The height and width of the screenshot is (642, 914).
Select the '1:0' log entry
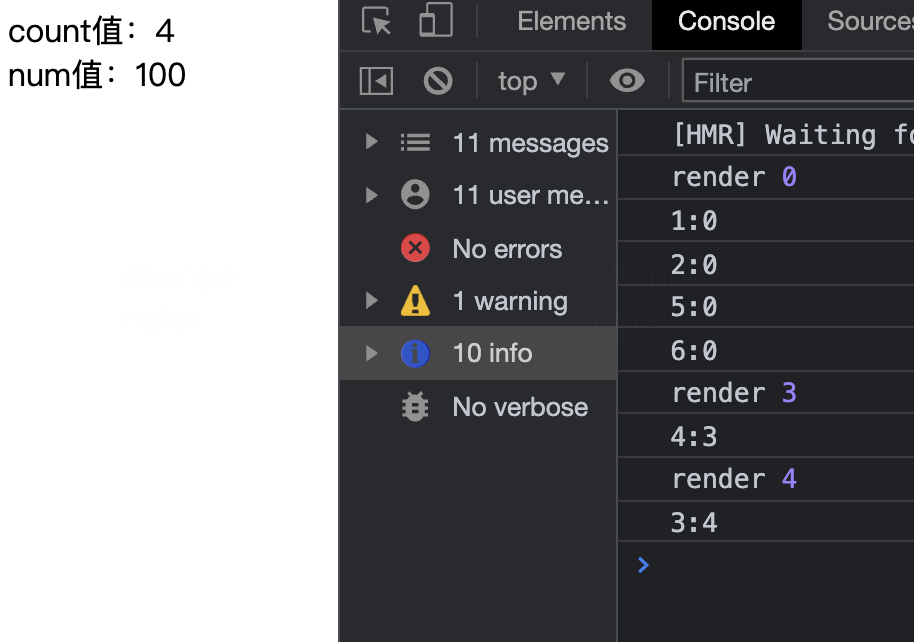766,220
